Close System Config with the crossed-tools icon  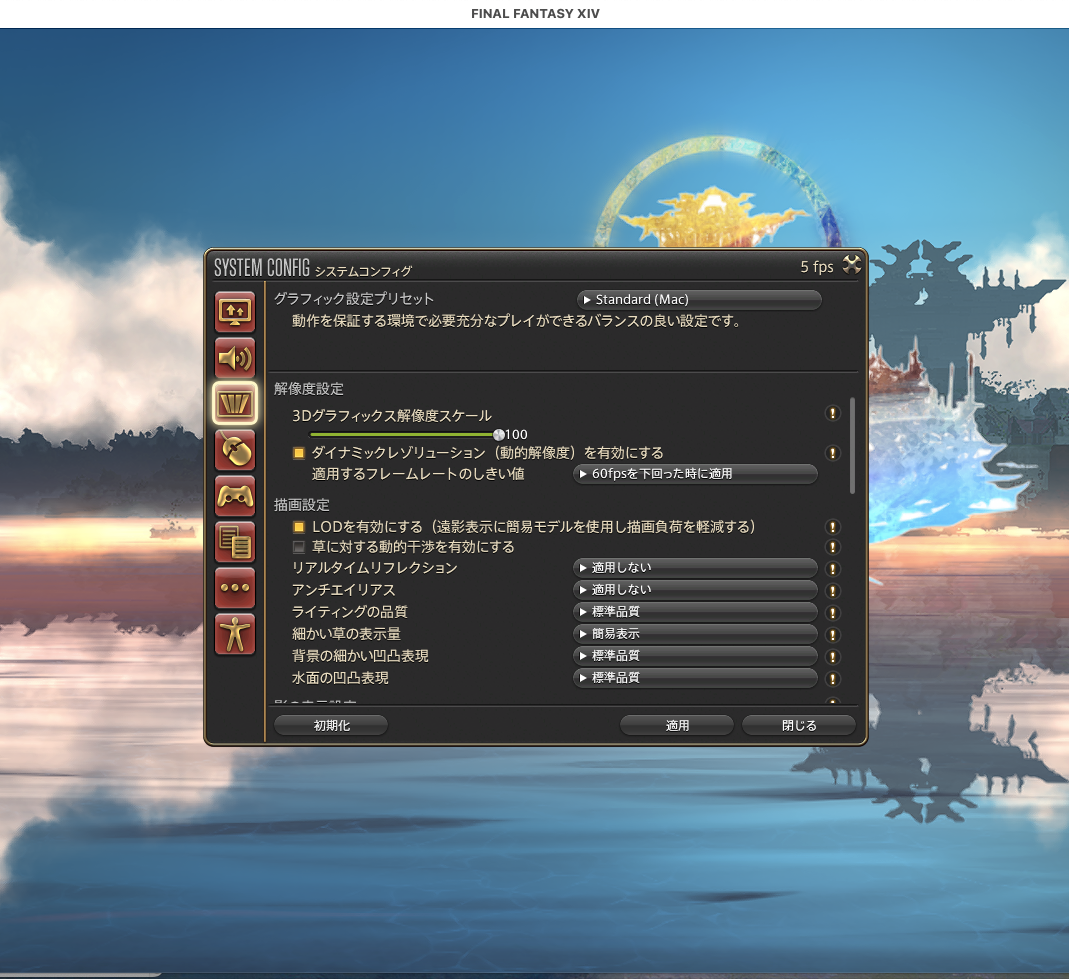click(852, 265)
